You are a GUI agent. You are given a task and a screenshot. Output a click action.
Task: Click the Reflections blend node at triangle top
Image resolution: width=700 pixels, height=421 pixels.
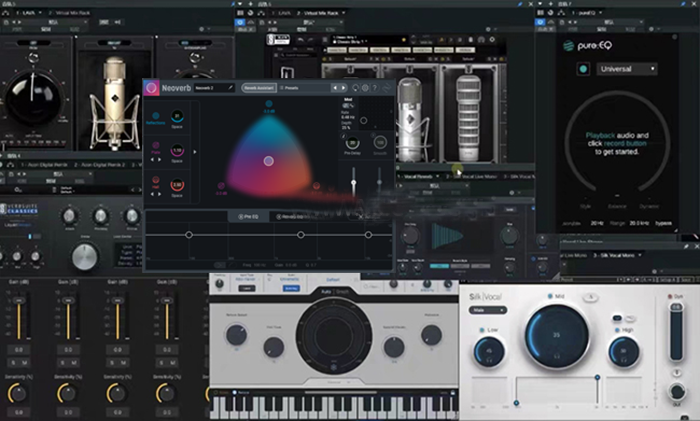pyautogui.click(x=269, y=104)
